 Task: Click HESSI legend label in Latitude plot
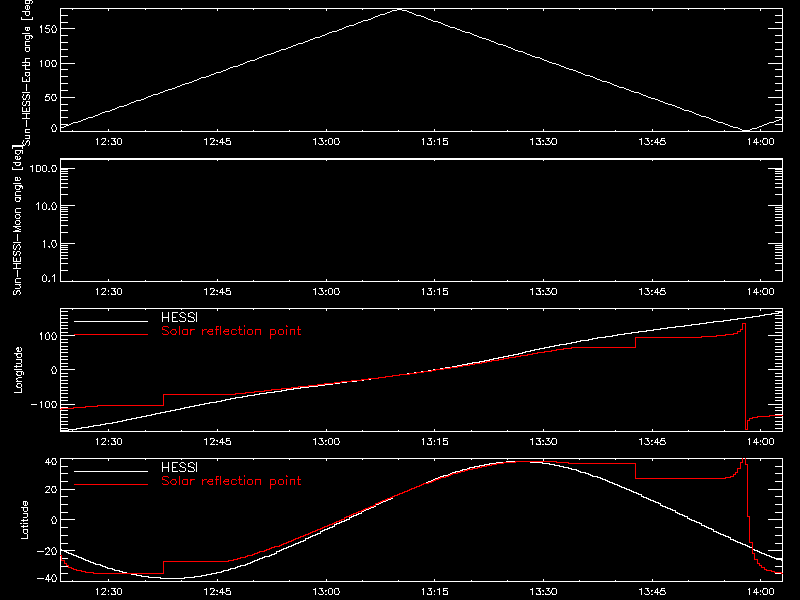[x=179, y=467]
